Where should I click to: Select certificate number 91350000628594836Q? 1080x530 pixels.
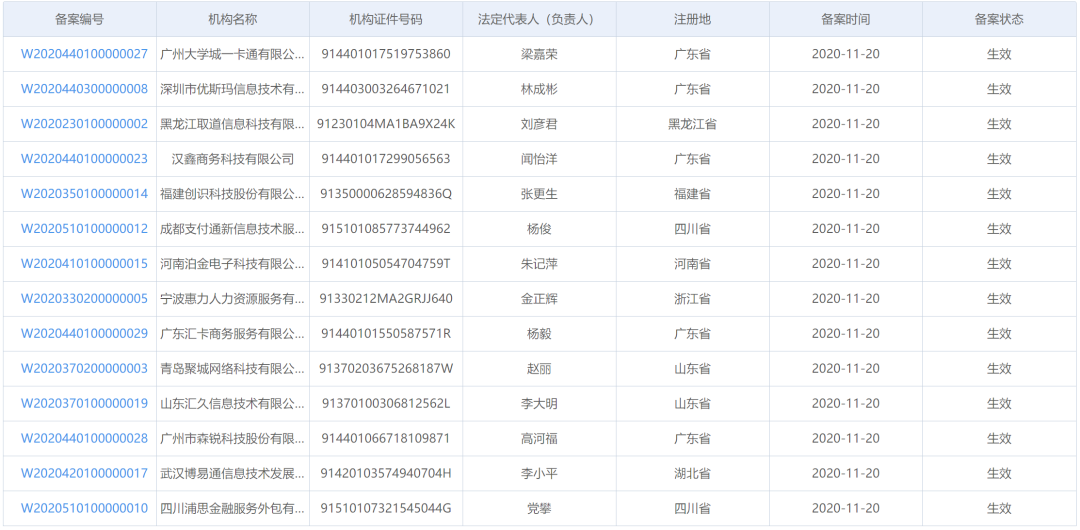[x=386, y=194]
